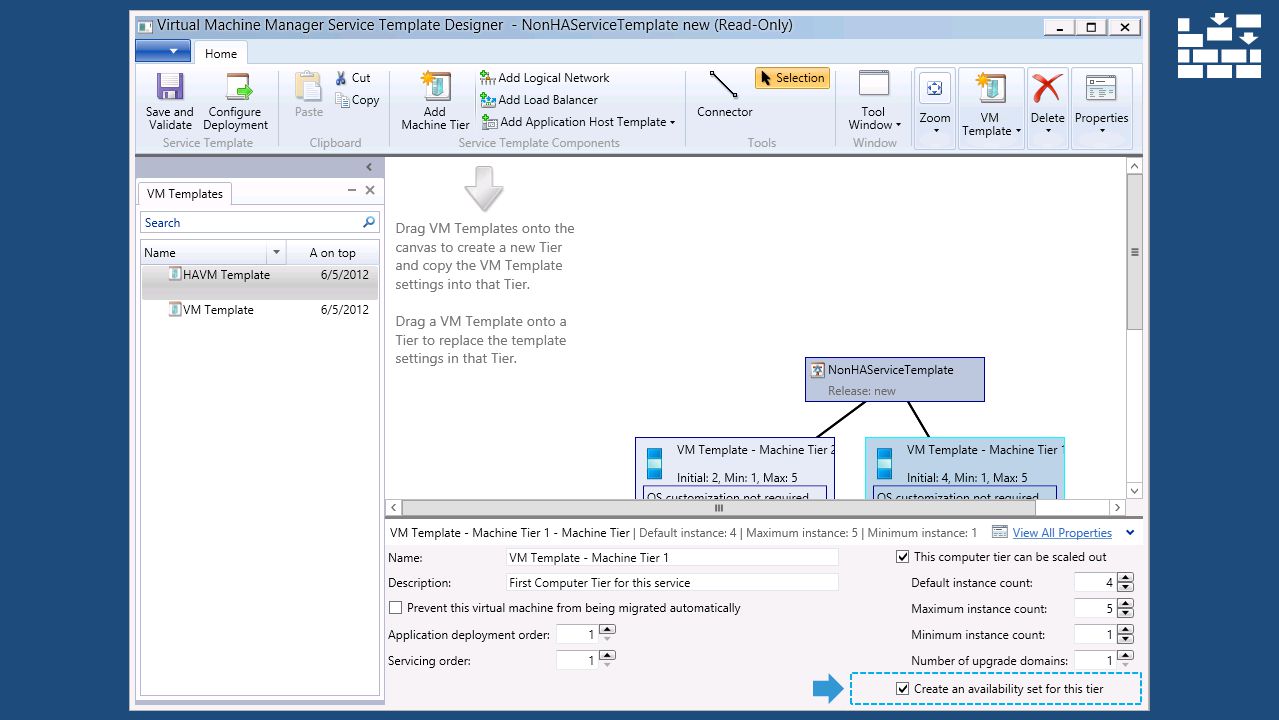Viewport: 1279px width, 720px height.
Task: Open the Zoom dropdown
Action: tap(935, 109)
